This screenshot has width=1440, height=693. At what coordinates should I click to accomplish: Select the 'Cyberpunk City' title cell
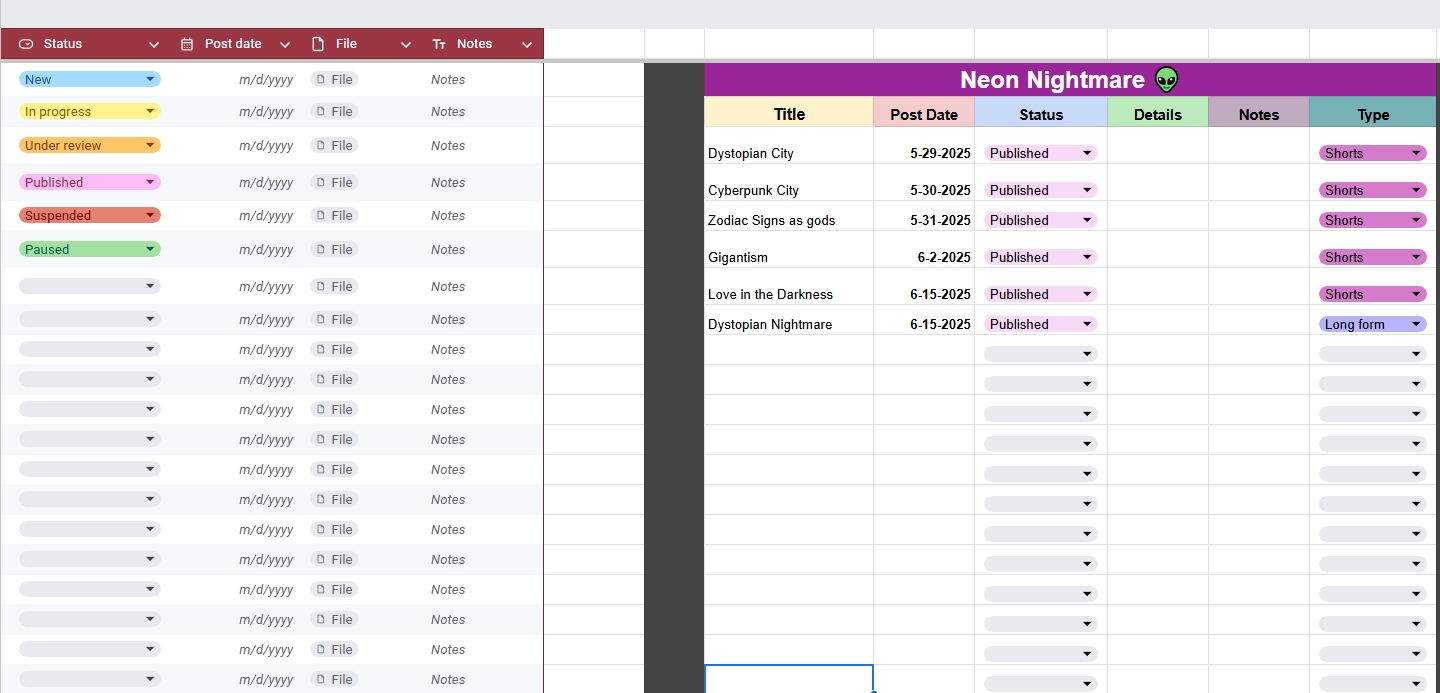(789, 183)
